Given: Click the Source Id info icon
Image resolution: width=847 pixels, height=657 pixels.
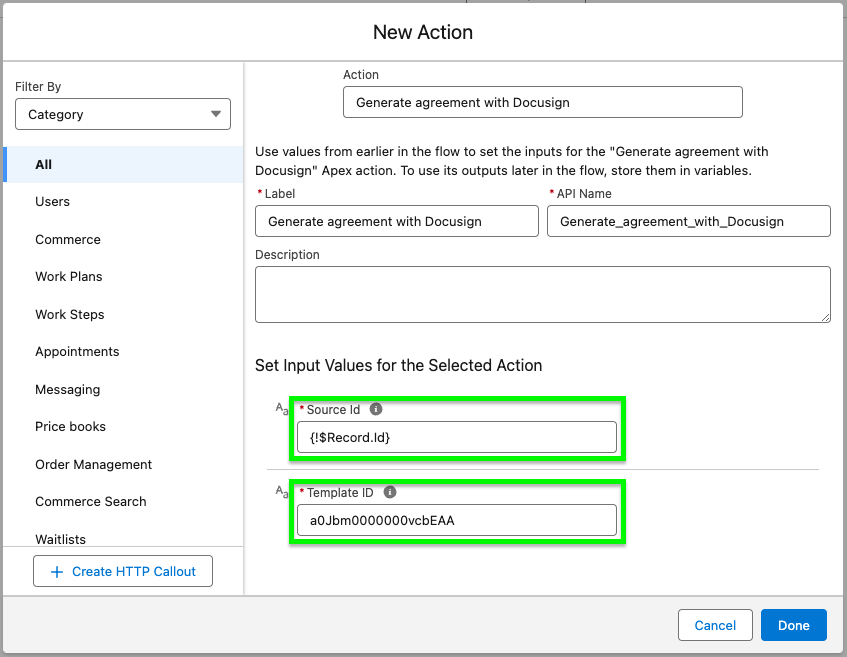Looking at the screenshot, I should [x=376, y=410].
